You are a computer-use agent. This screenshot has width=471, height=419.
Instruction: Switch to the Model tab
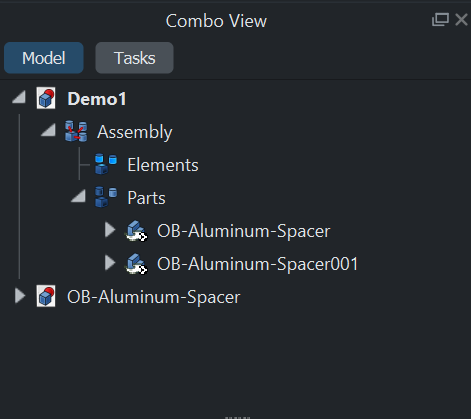44,58
